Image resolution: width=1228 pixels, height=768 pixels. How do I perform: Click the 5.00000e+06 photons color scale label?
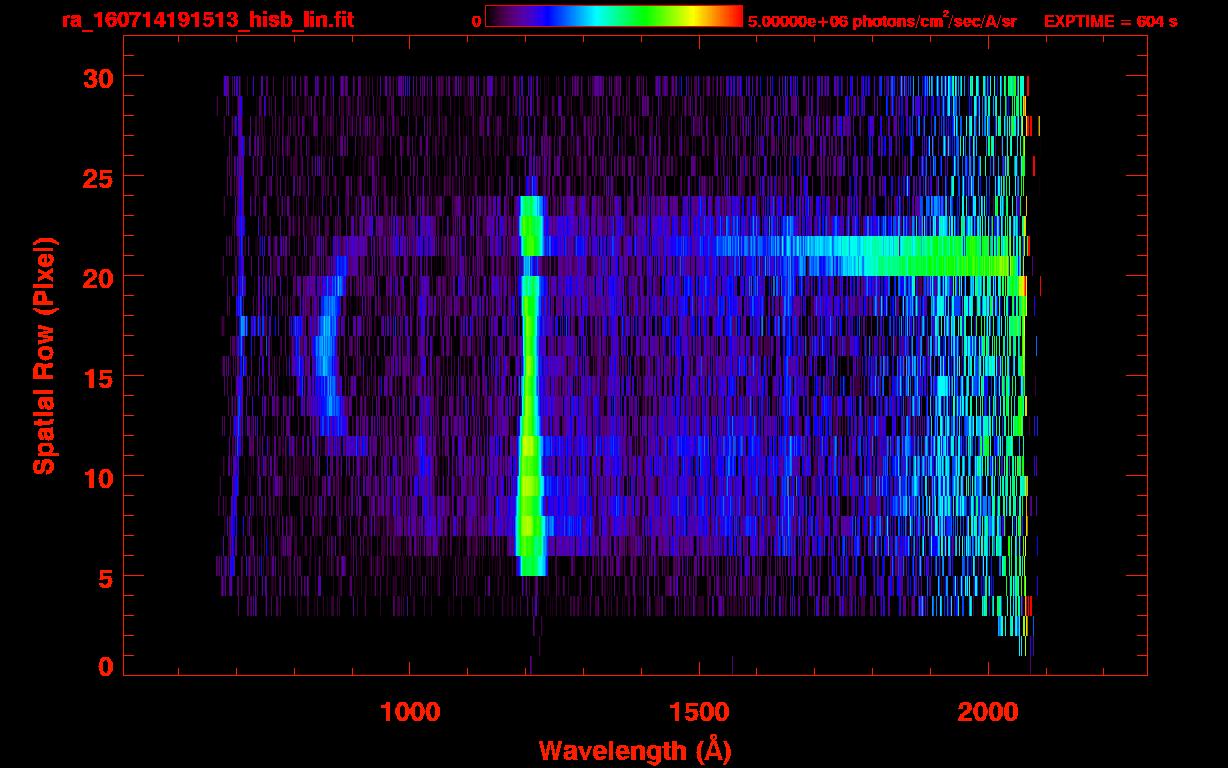click(x=882, y=21)
